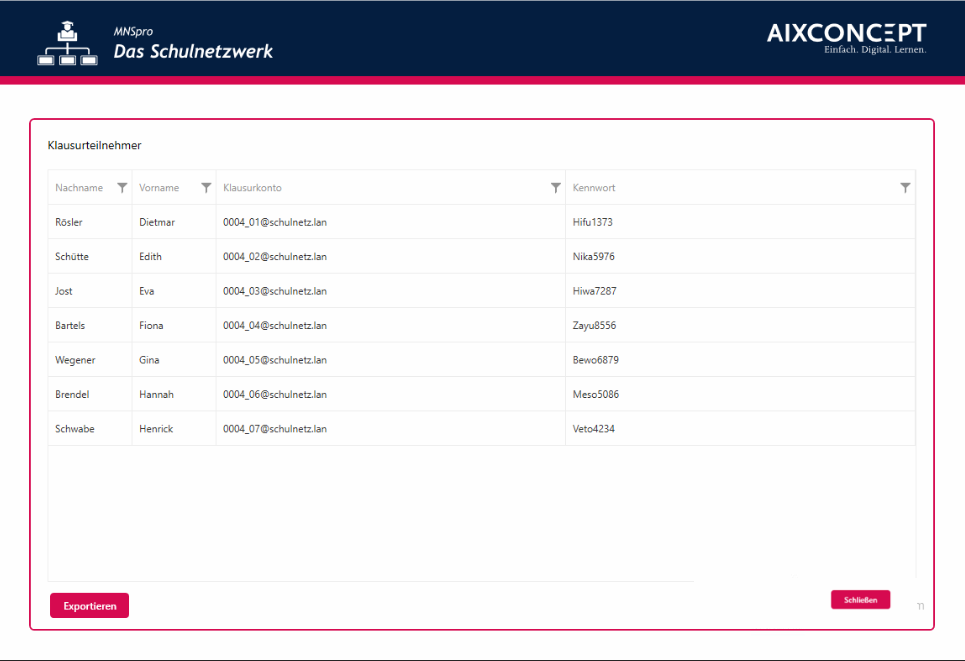Open the Kennwort column filter icon

click(x=905, y=188)
